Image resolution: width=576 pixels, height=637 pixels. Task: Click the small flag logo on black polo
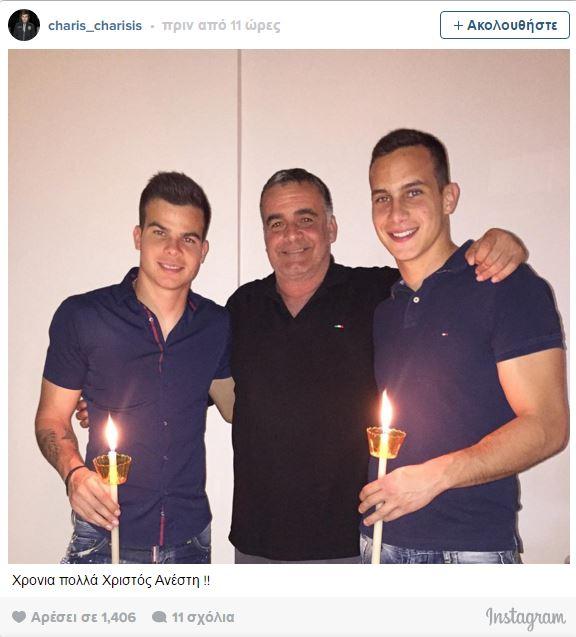(338, 326)
